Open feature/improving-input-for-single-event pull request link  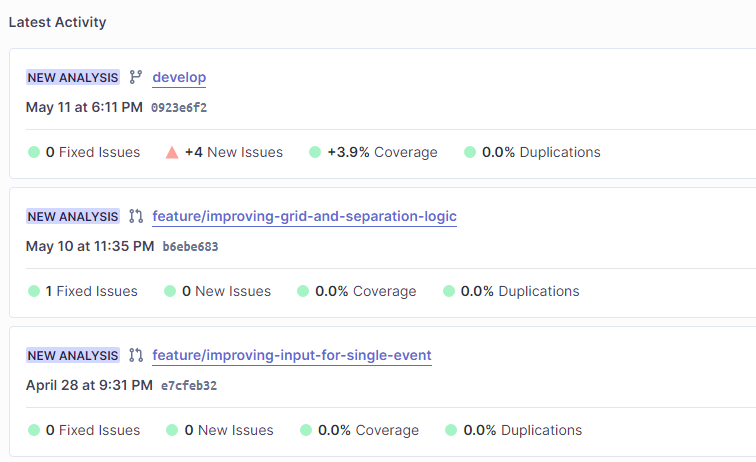pos(292,355)
